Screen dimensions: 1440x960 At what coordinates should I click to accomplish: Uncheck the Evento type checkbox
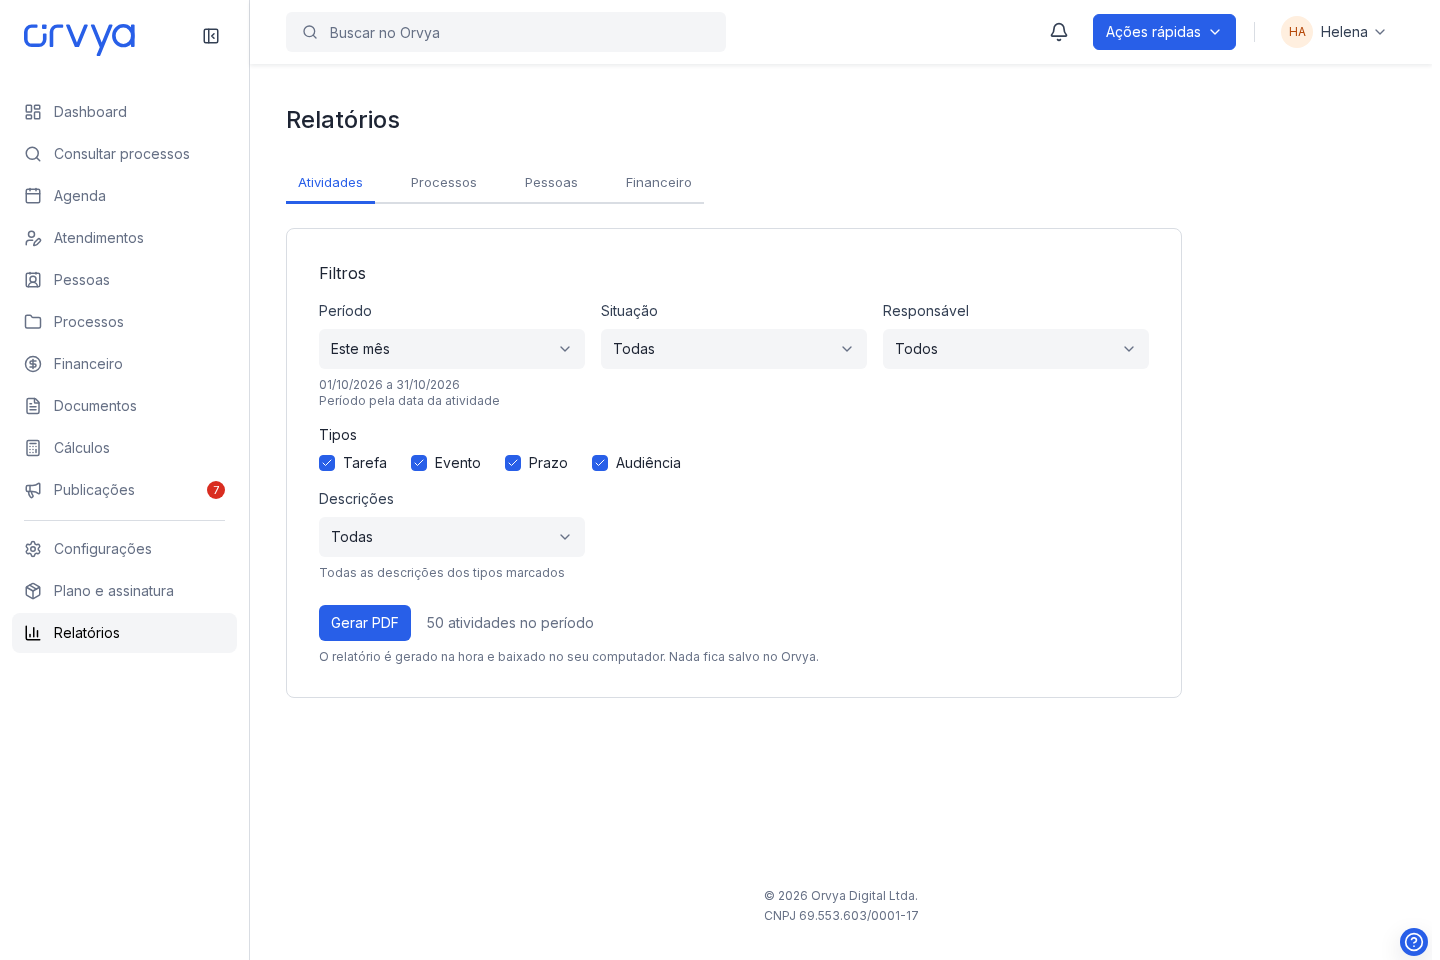click(x=419, y=463)
